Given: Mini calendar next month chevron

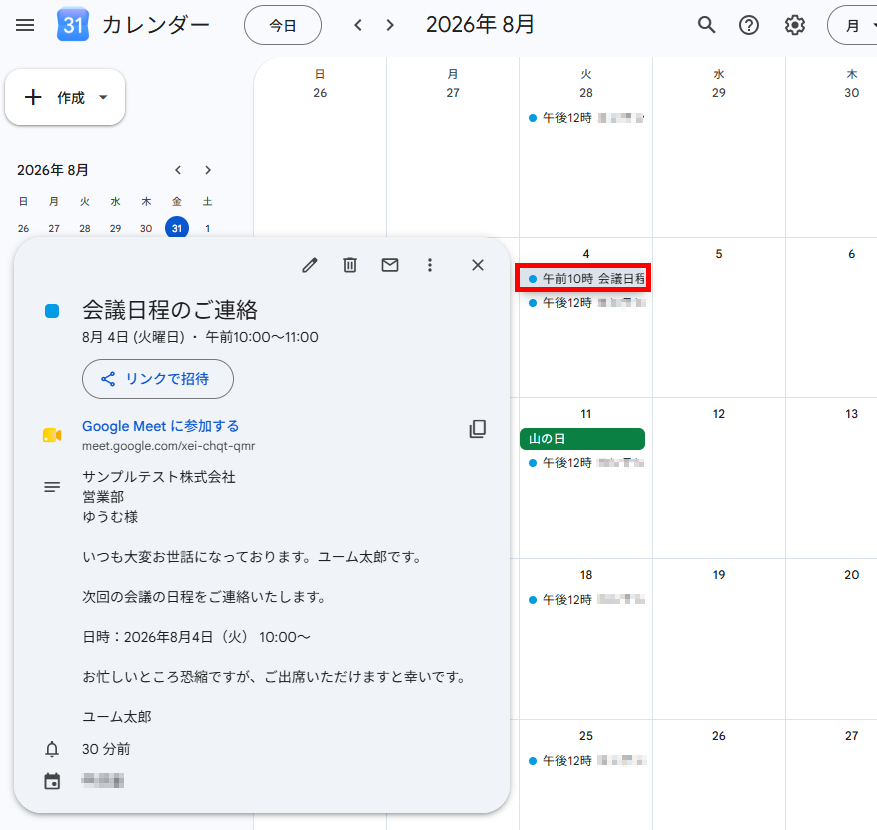Looking at the screenshot, I should pyautogui.click(x=208, y=170).
